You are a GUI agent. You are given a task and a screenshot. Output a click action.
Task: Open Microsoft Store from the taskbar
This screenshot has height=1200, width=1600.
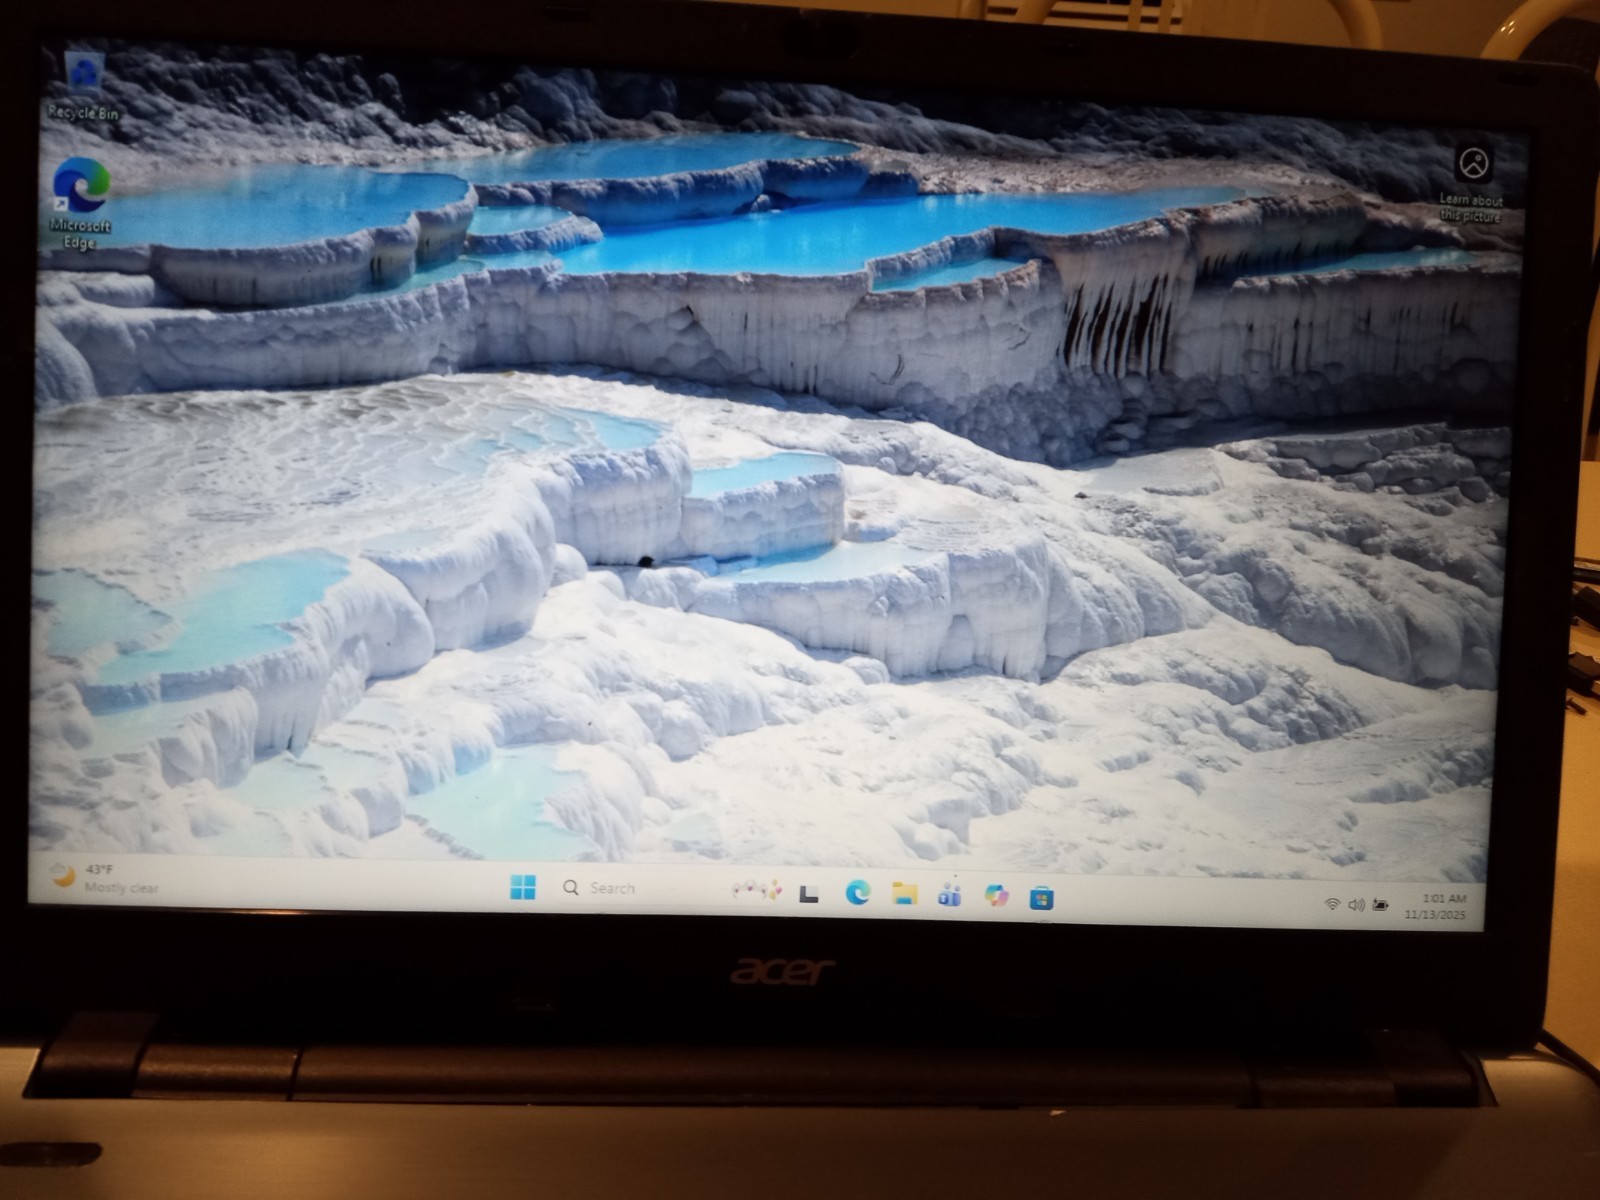(x=1041, y=898)
